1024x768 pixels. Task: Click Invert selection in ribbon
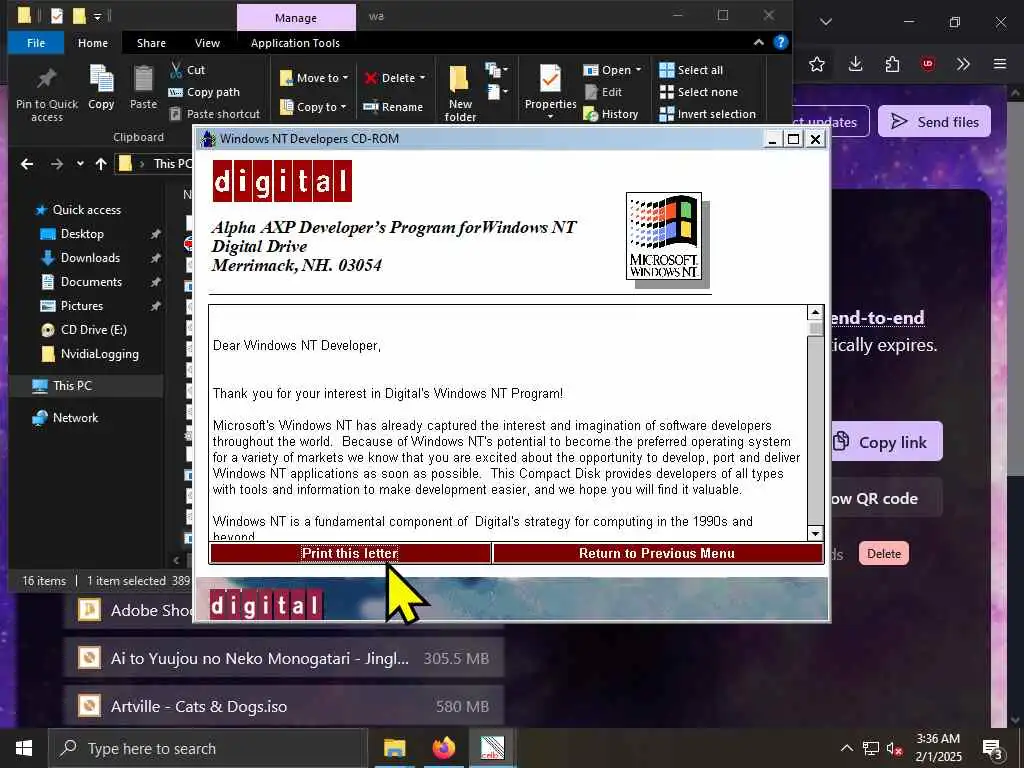tap(707, 114)
